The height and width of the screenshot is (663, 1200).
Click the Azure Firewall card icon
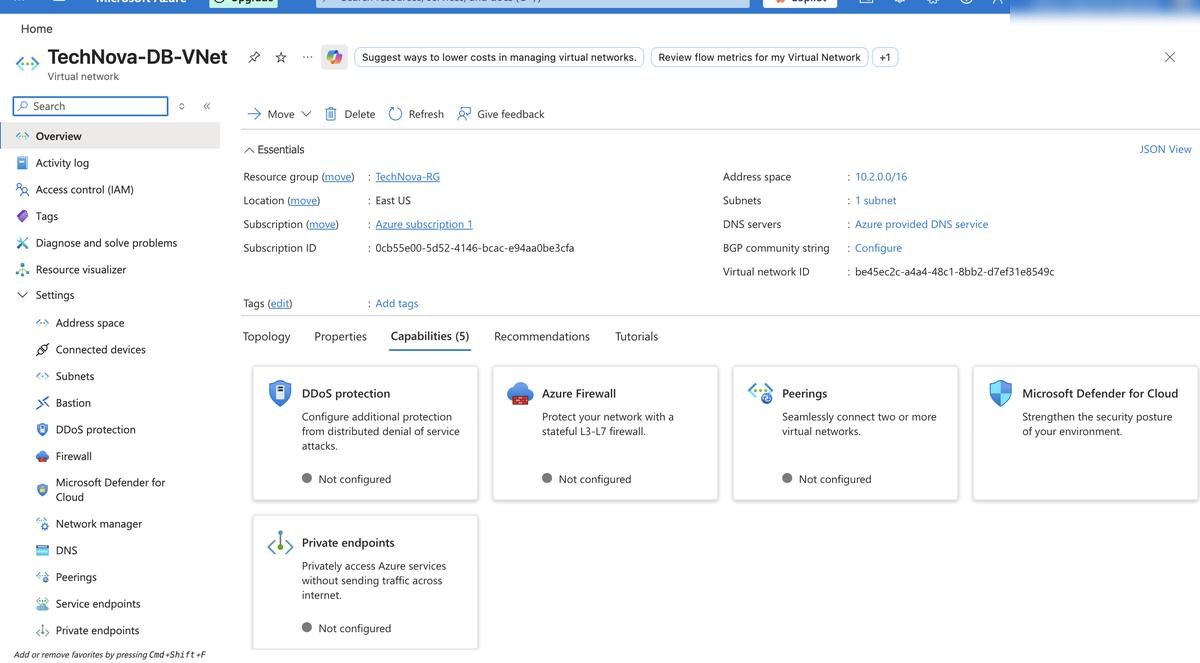point(520,393)
